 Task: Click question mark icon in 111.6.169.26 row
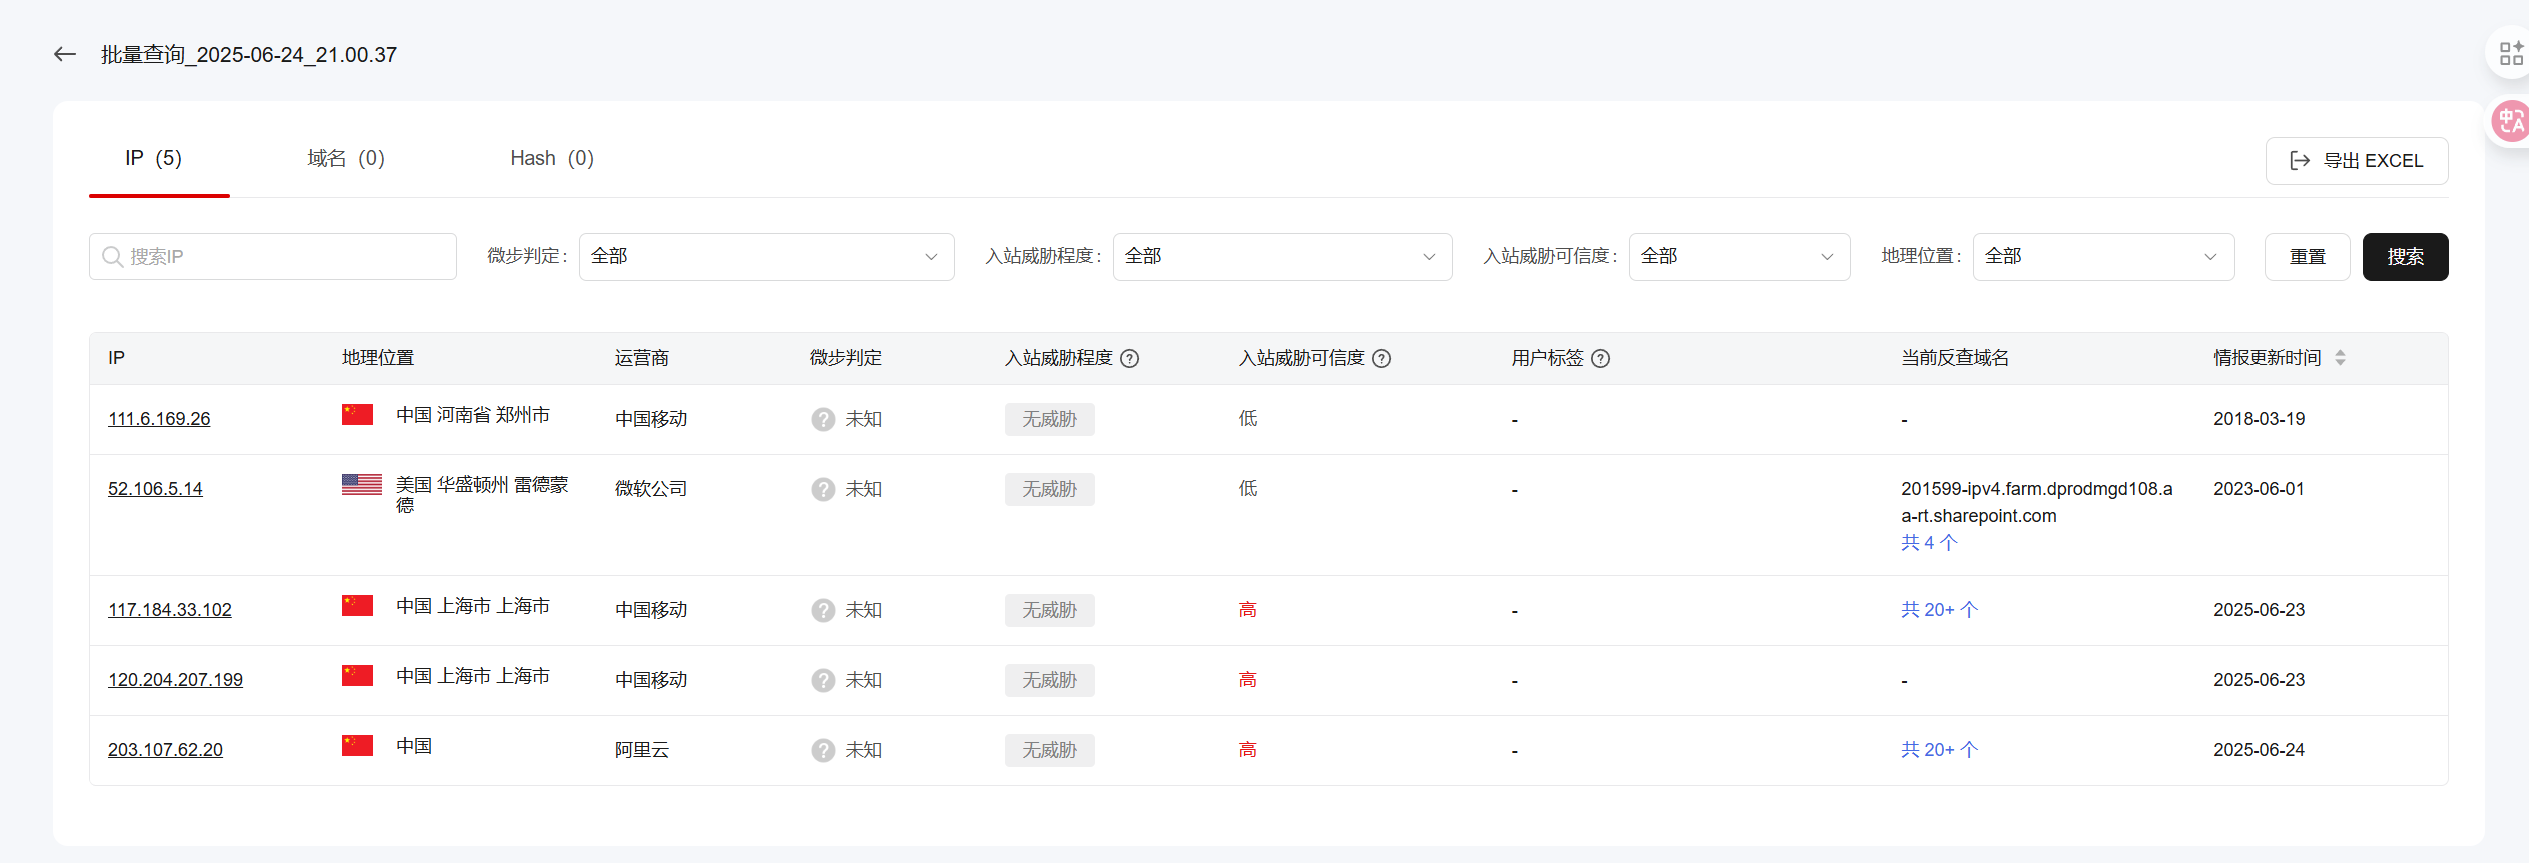coord(823,420)
